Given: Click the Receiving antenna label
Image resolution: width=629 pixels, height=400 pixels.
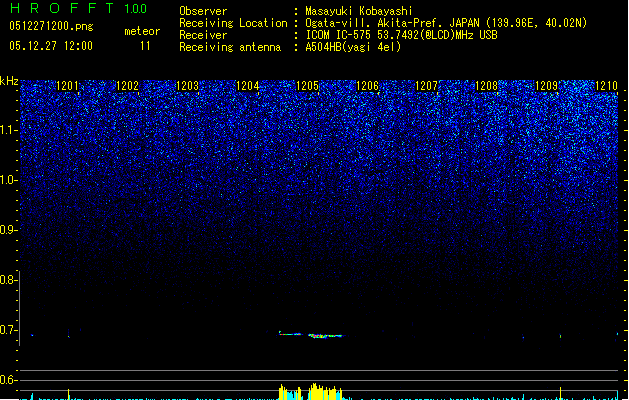Looking at the screenshot, I should click(x=230, y=47).
